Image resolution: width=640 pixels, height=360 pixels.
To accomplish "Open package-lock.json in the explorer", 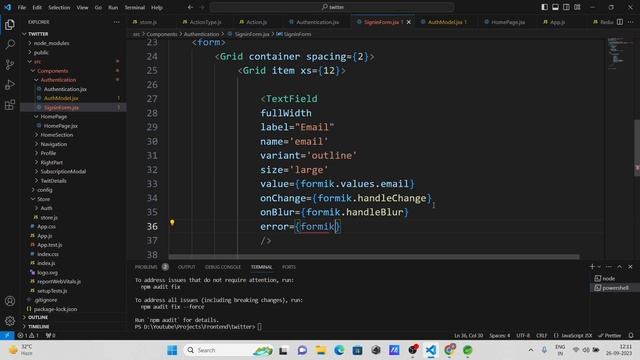I will [56, 309].
